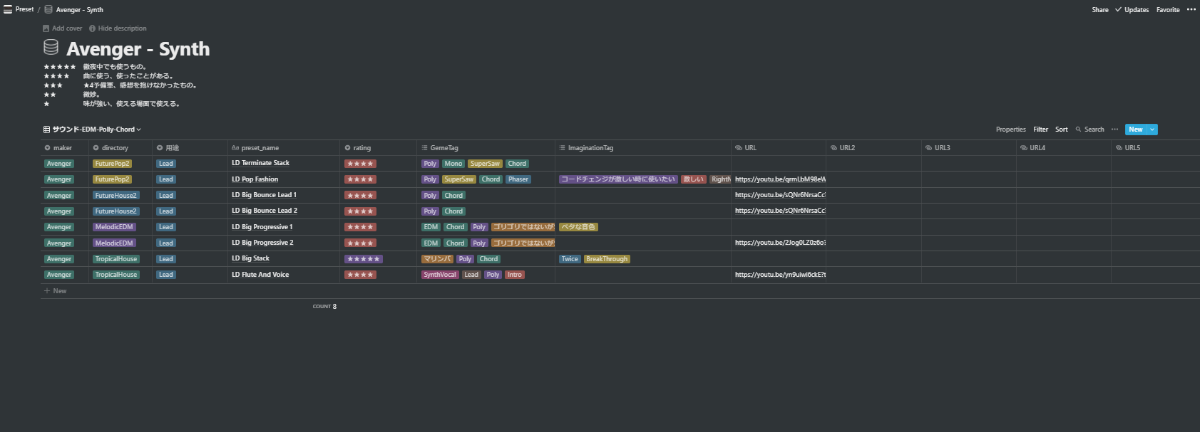Open the LD Big Bounce Lead 1 YouTube URL
Screen dimensions: 1200x432
coord(780,195)
